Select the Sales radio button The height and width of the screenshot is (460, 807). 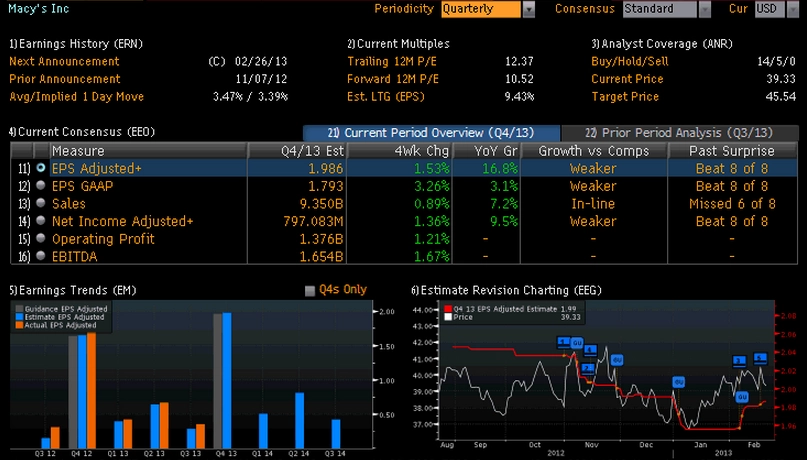pos(41,203)
